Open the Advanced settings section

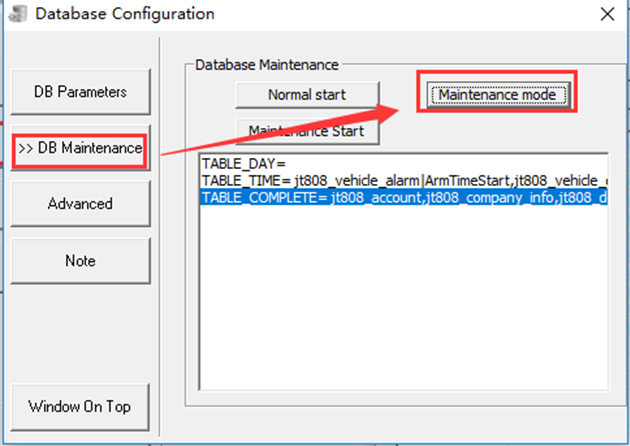pyautogui.click(x=80, y=204)
